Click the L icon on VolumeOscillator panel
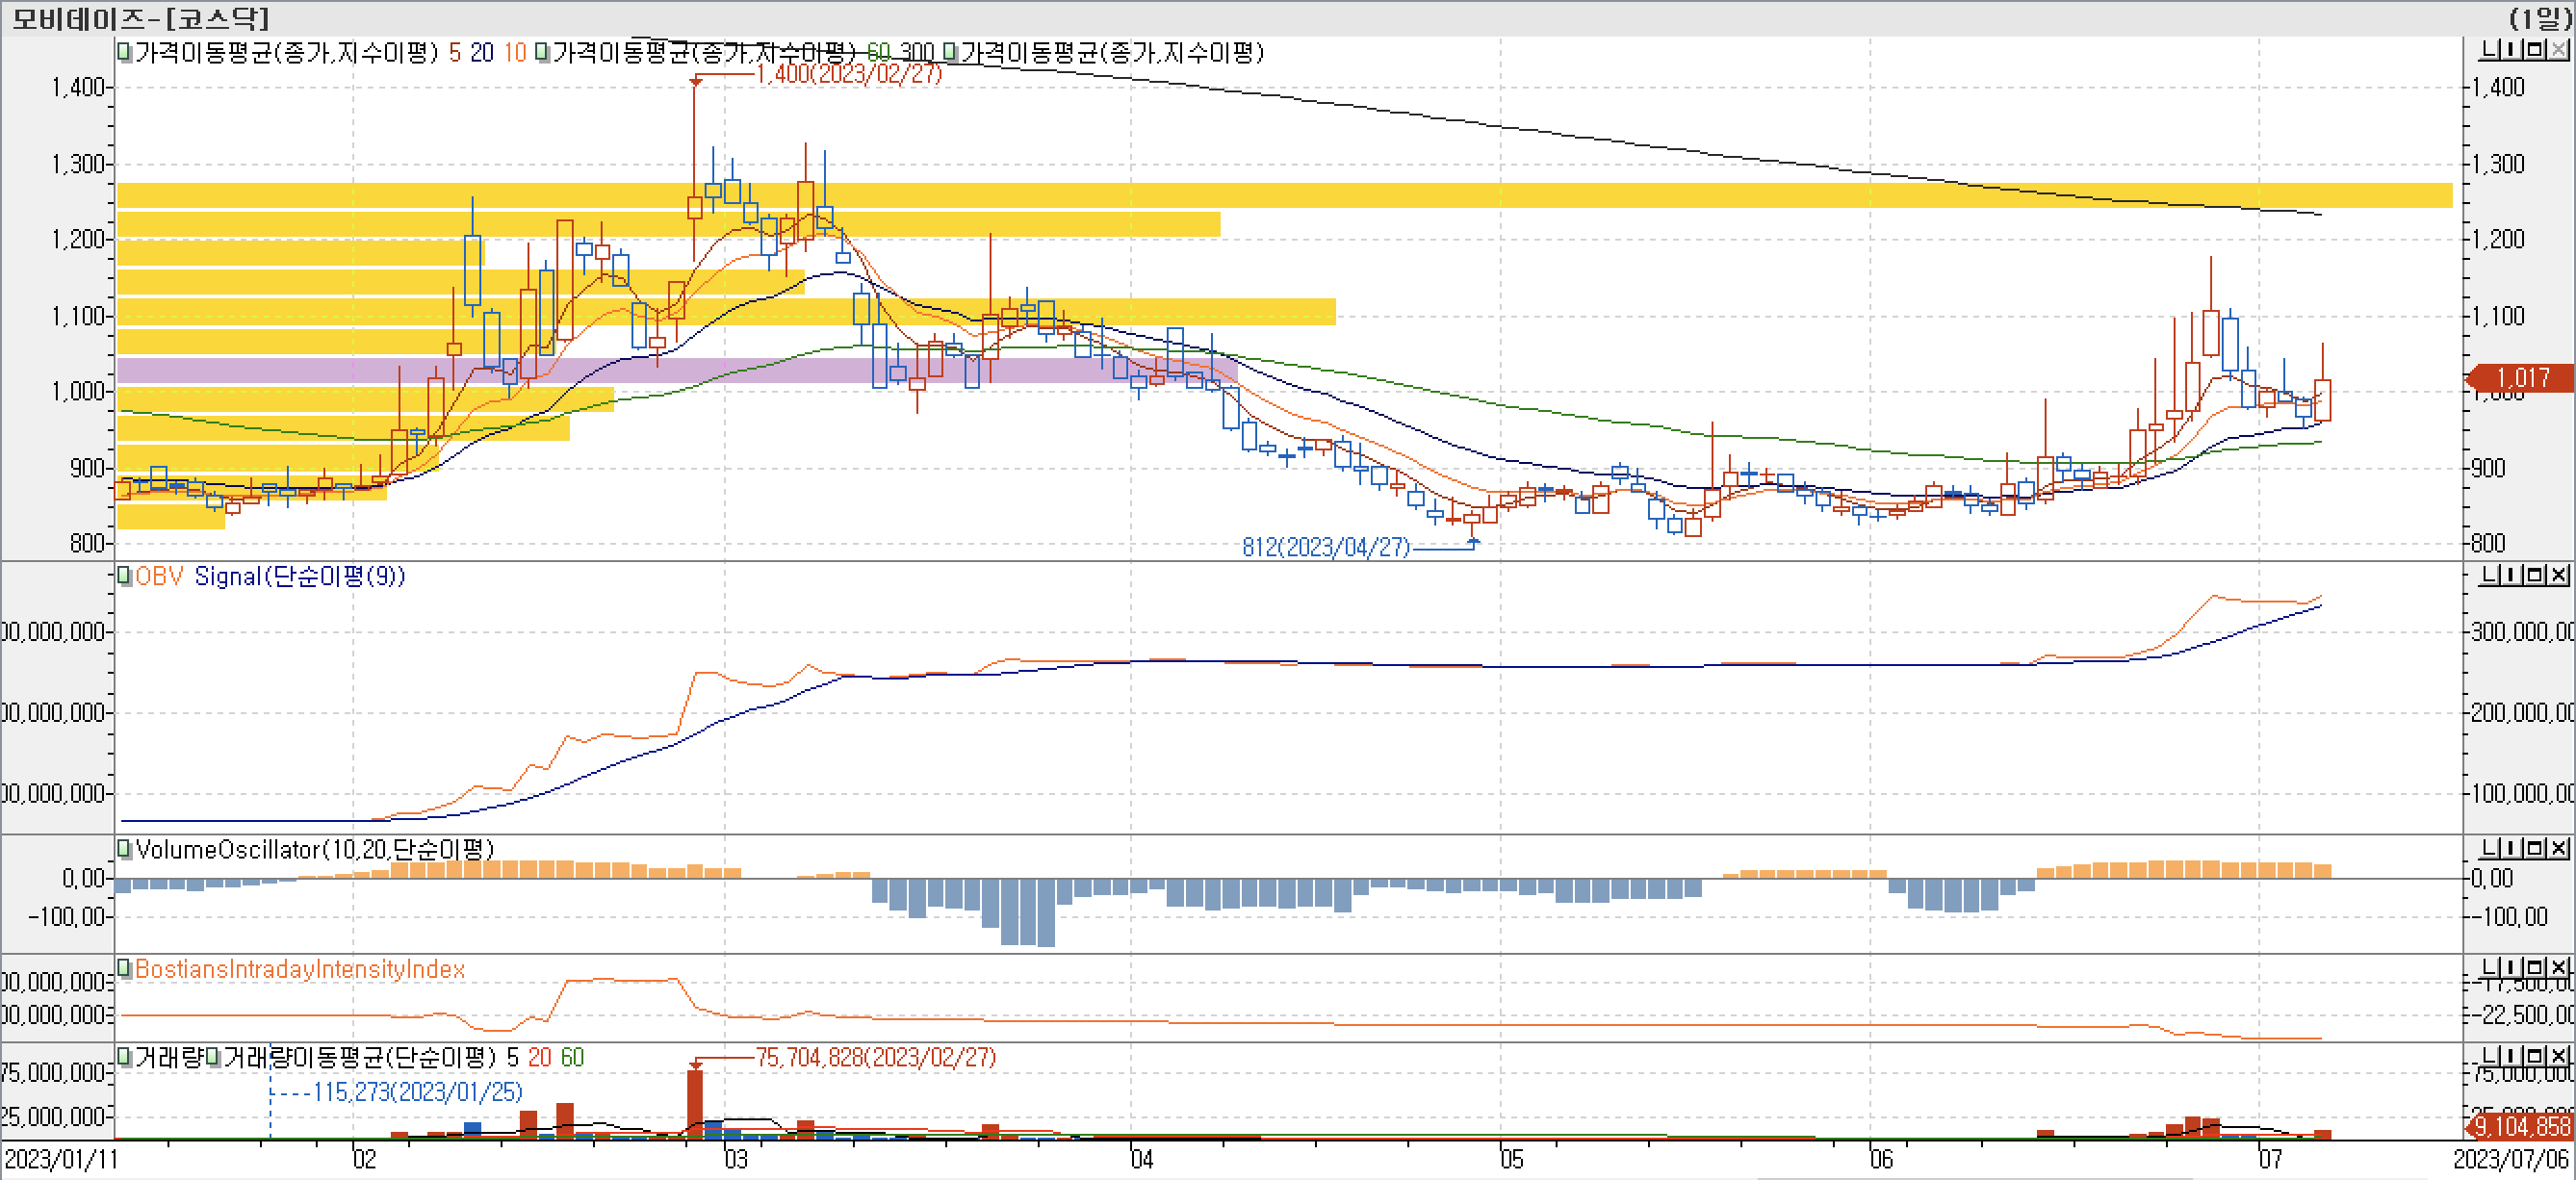 2491,848
